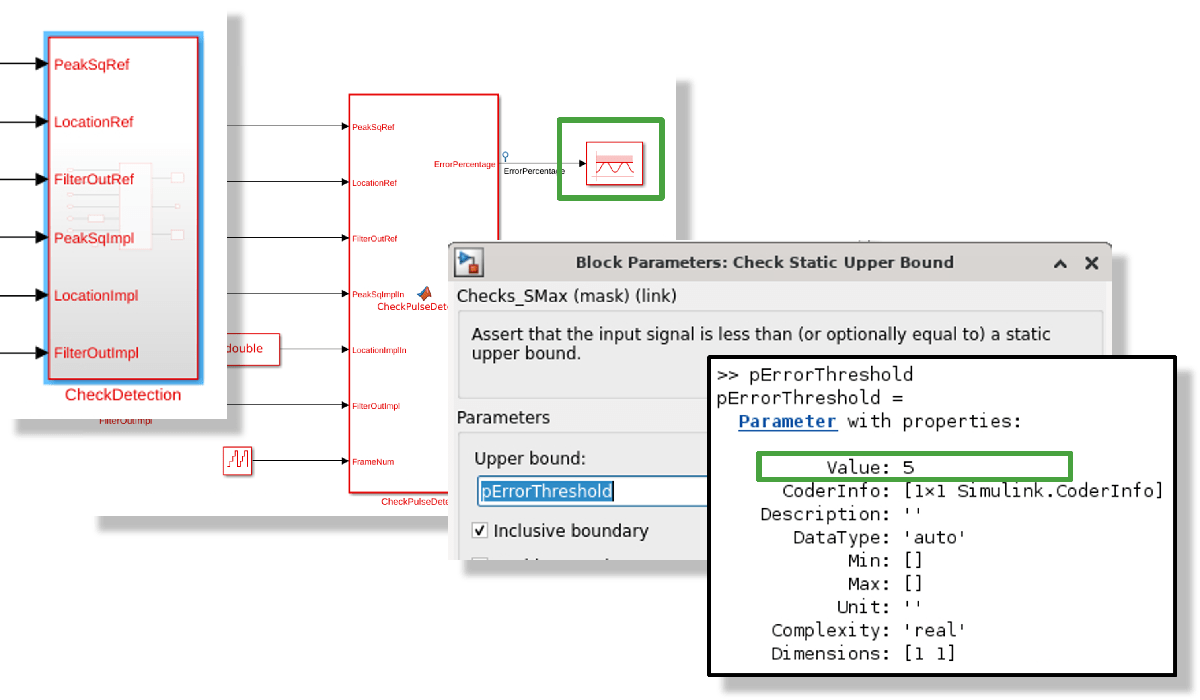Open the Parameter hyperlink in the command window
This screenshot has height=700, width=1200.
click(x=787, y=421)
